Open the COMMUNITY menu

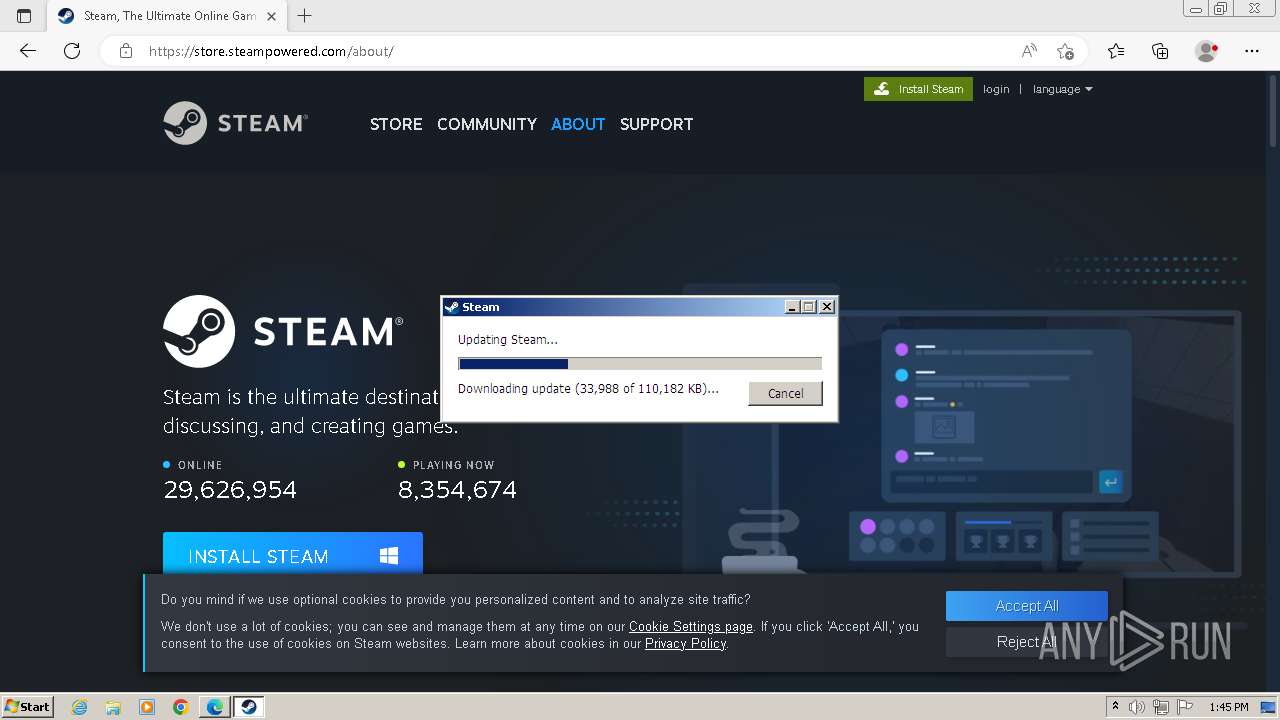pos(487,124)
